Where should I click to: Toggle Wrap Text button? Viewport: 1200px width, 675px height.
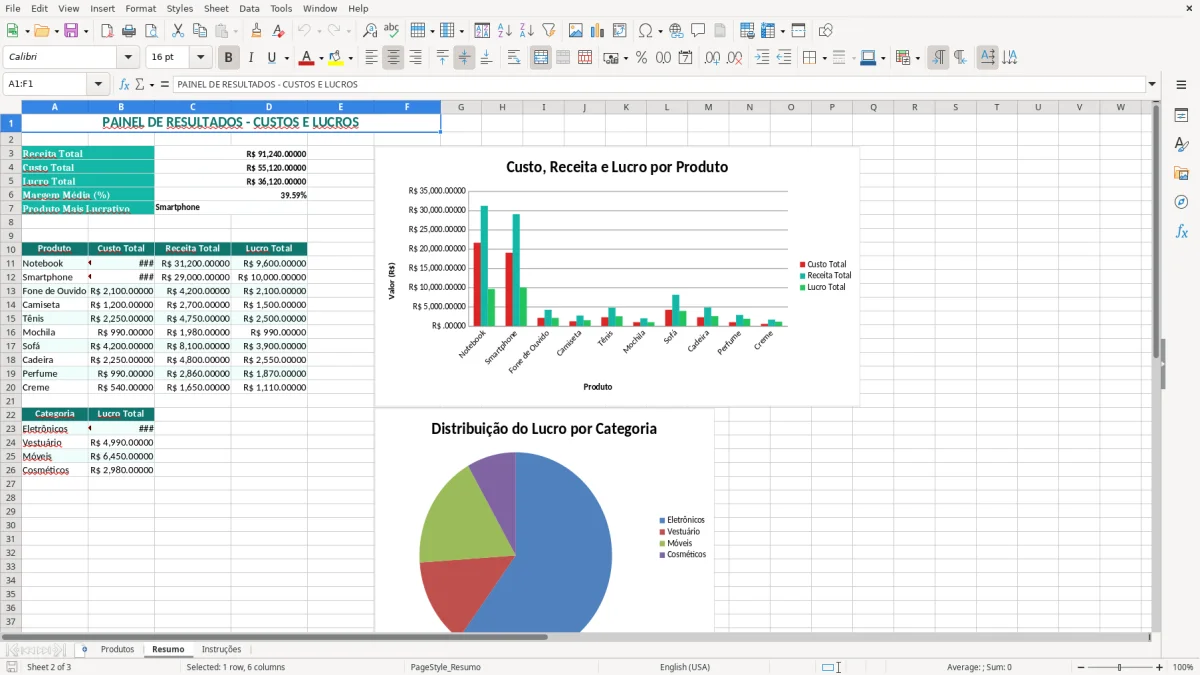[514, 58]
